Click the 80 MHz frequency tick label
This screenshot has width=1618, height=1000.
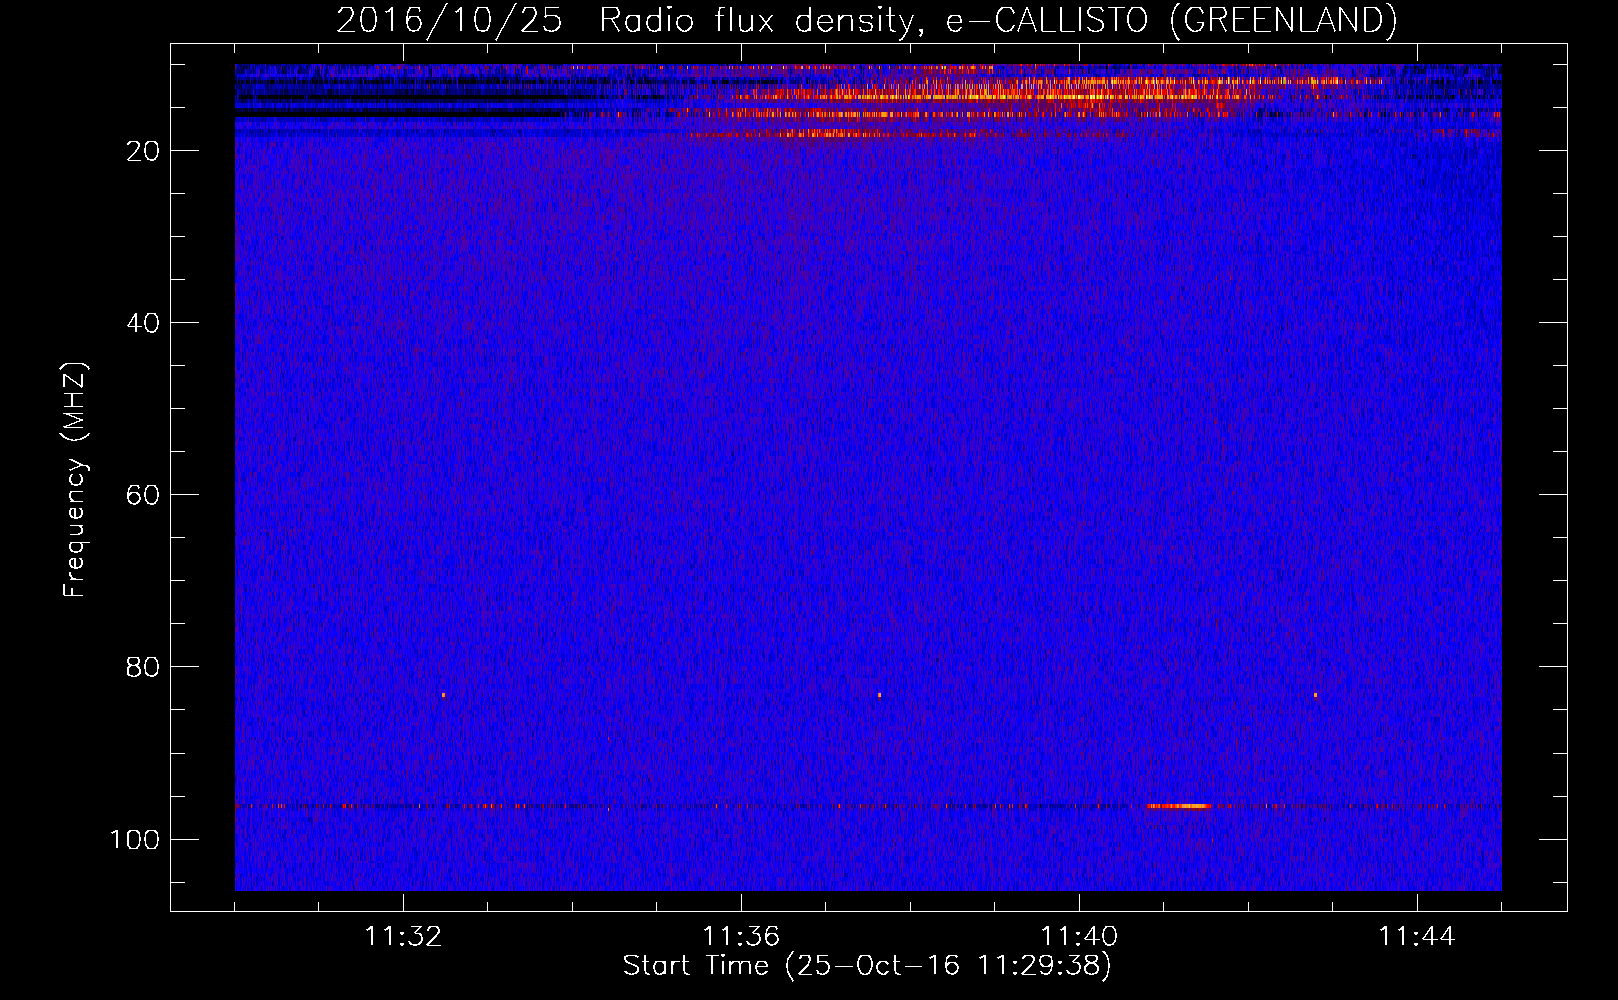[143, 667]
